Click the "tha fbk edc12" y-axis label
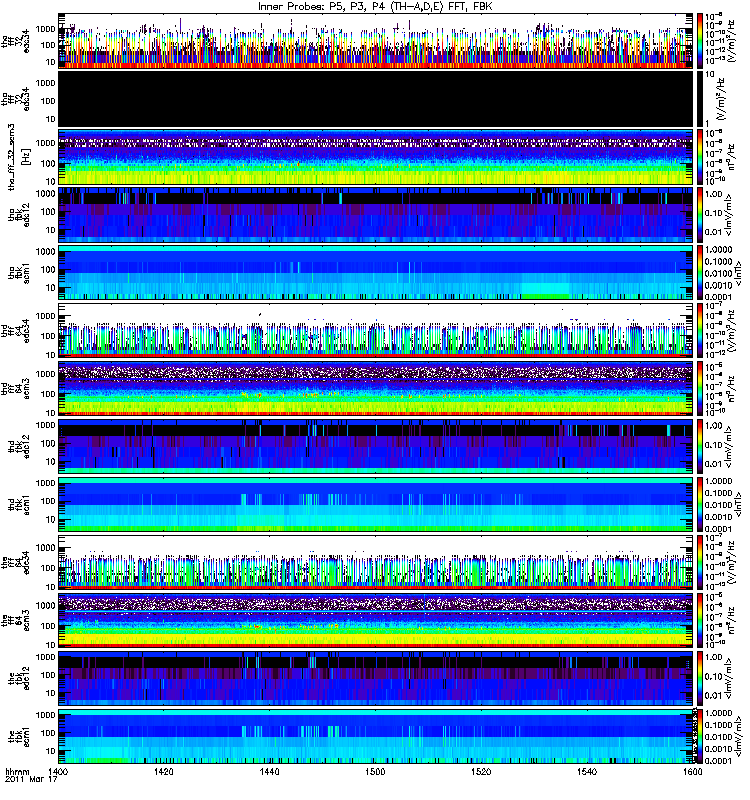The height and width of the screenshot is (800, 750). pos(19,215)
